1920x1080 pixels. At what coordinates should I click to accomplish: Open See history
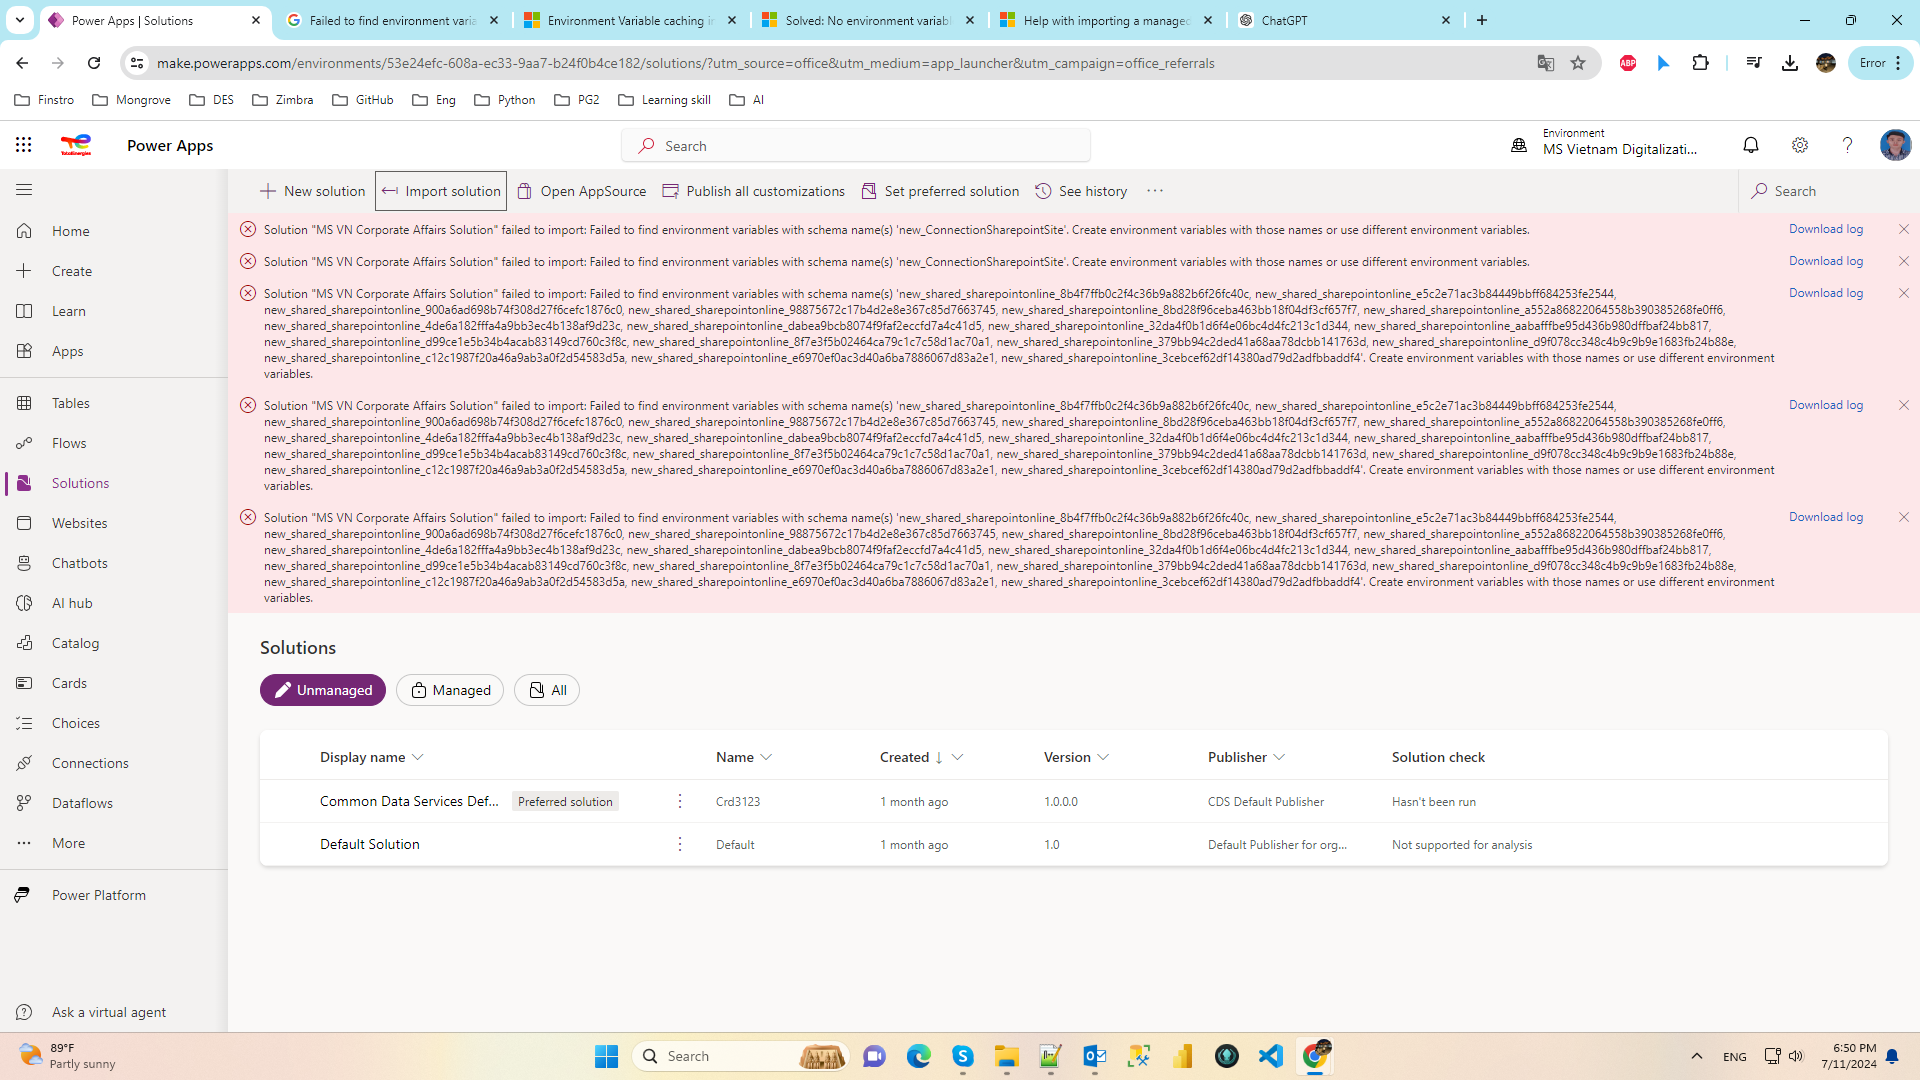(1081, 191)
